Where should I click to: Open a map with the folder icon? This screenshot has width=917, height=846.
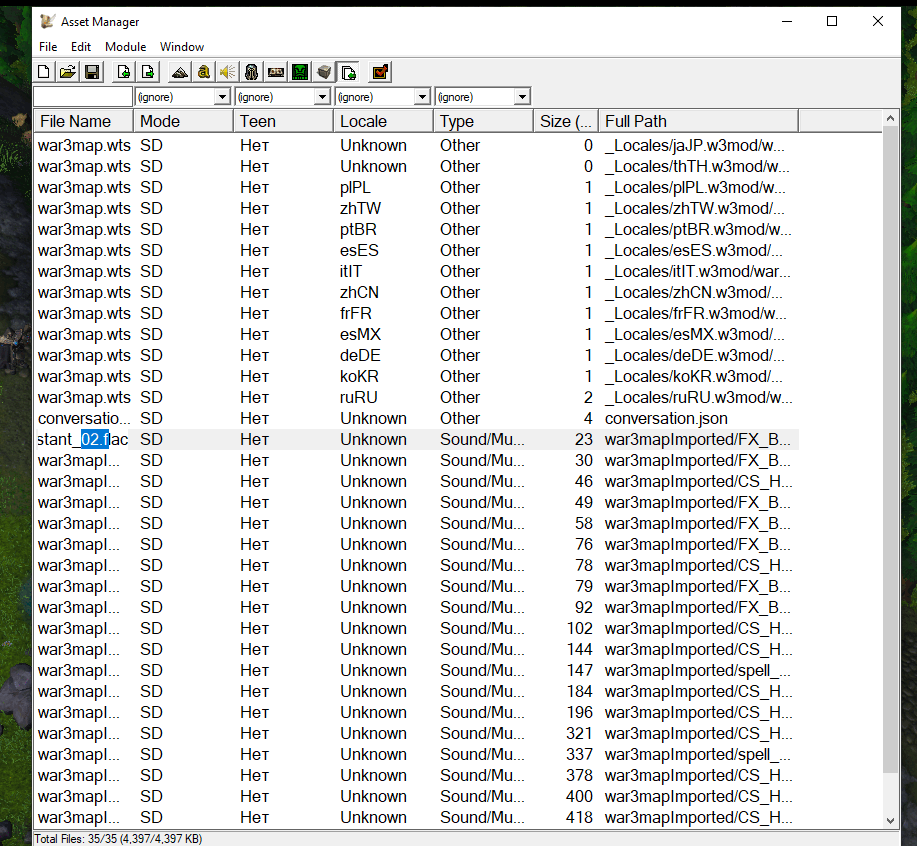coord(67,72)
